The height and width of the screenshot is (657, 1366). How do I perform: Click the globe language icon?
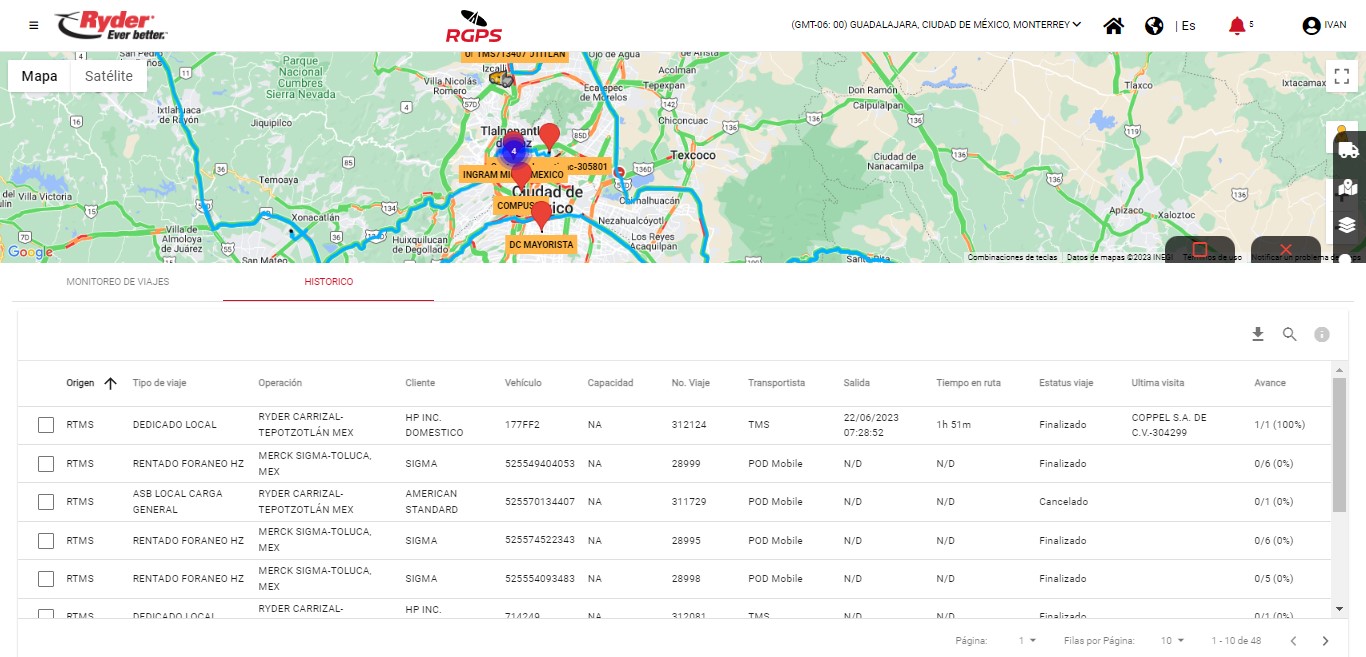pyautogui.click(x=1154, y=26)
